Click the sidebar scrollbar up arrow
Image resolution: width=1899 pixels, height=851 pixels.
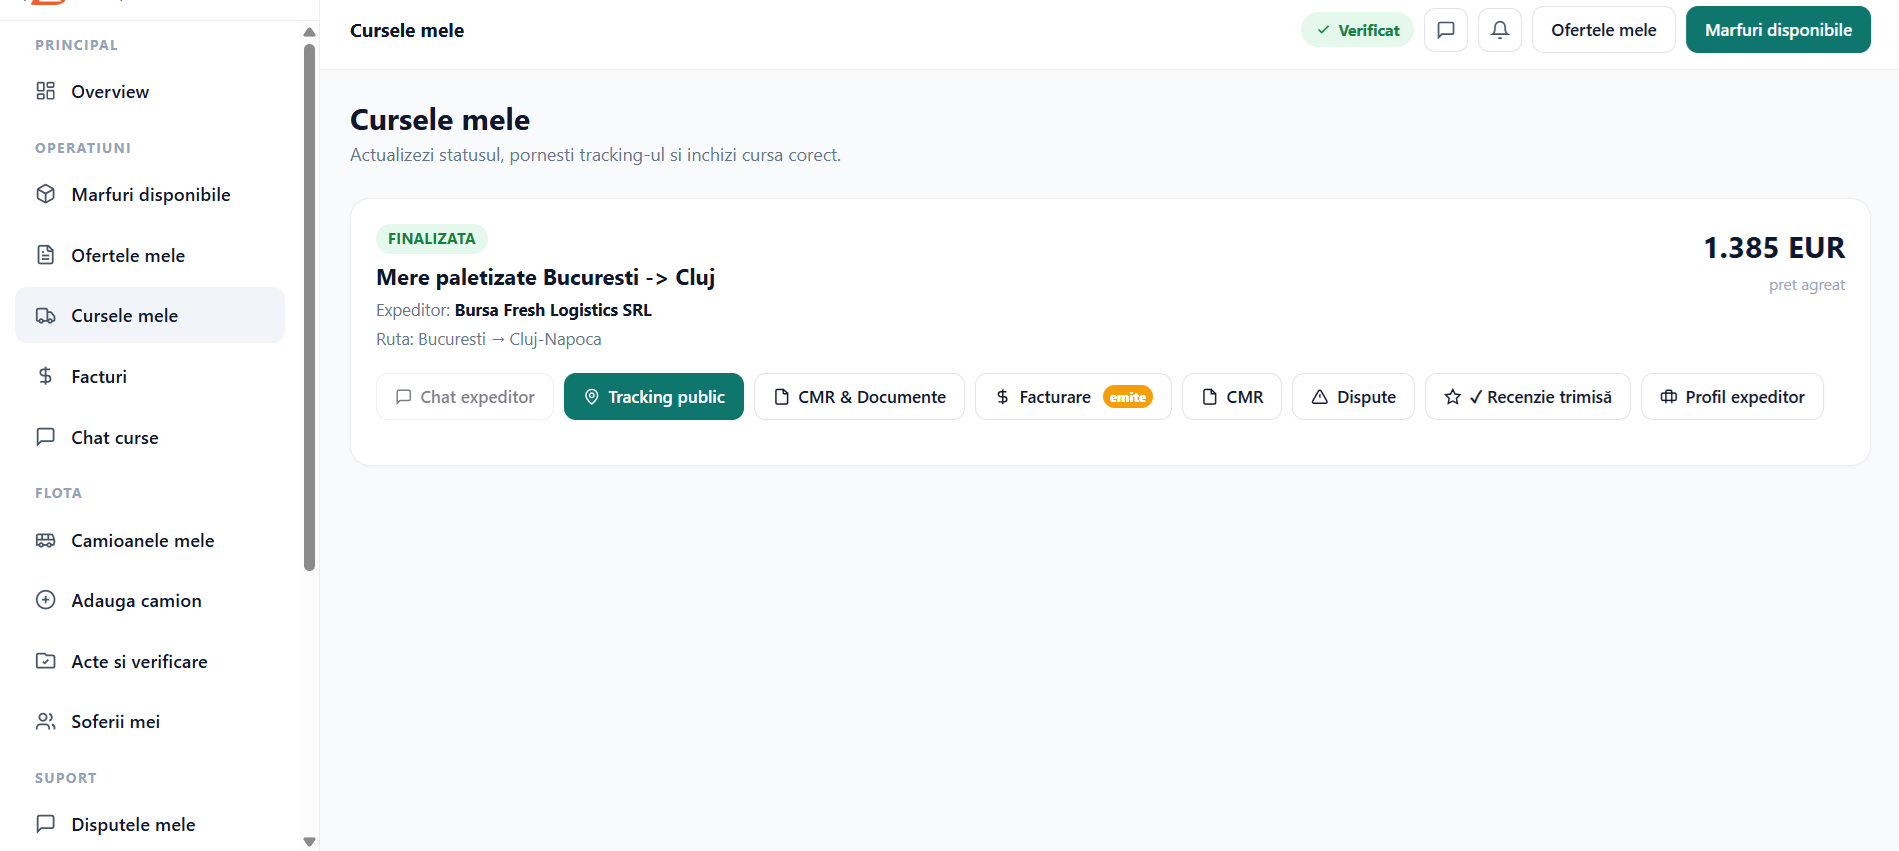tap(309, 32)
